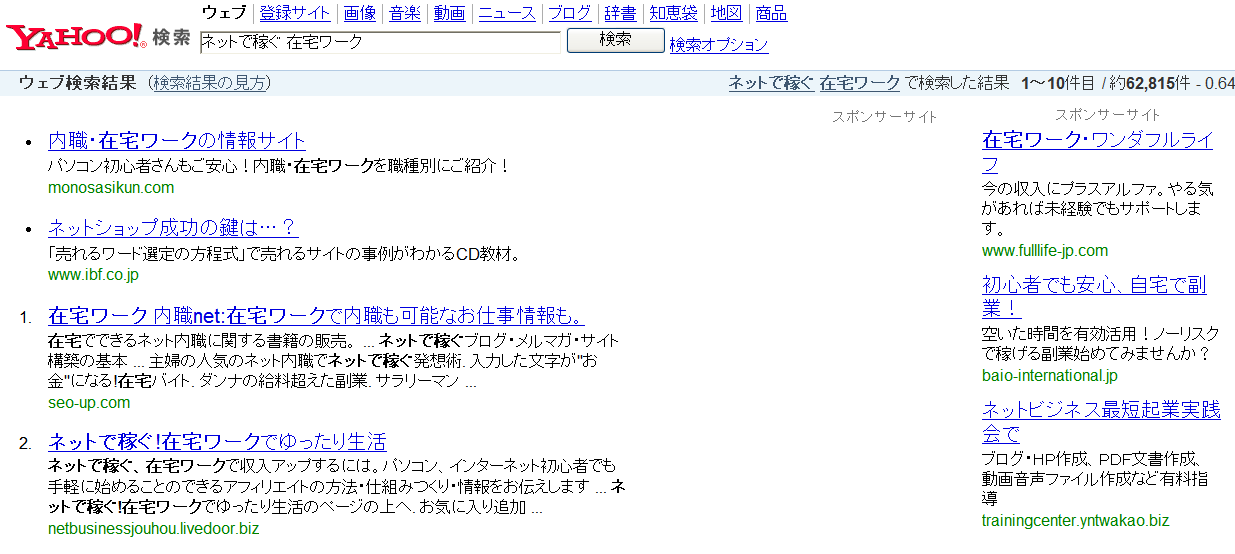Focus the search query input field

[380, 42]
